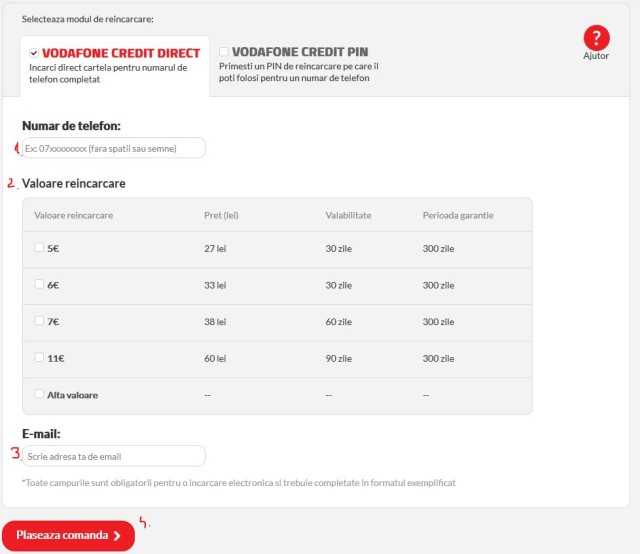Switch to Vodafone Credit PIN tab

(x=300, y=53)
